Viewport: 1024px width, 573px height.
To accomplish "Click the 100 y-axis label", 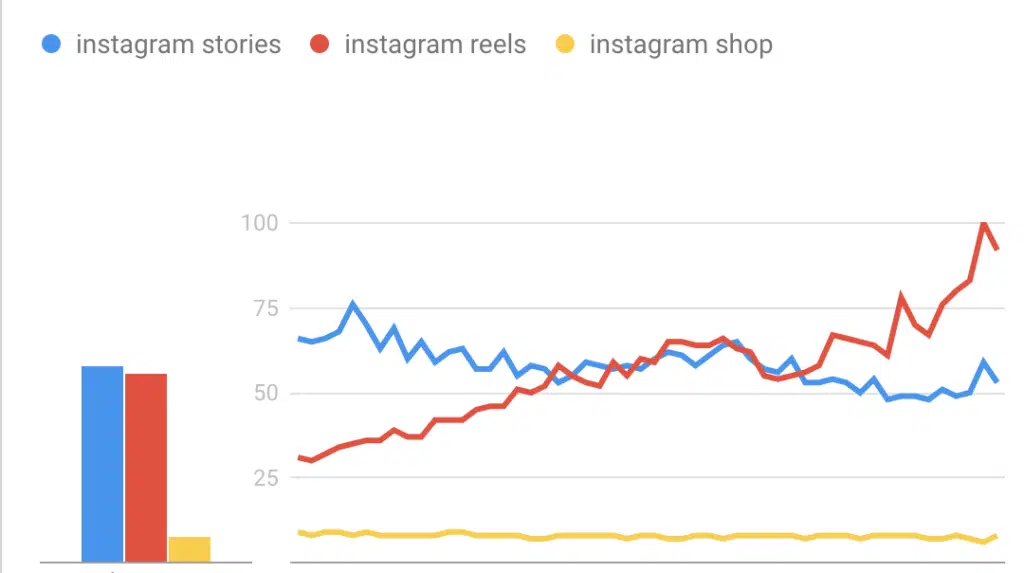I will pyautogui.click(x=260, y=223).
